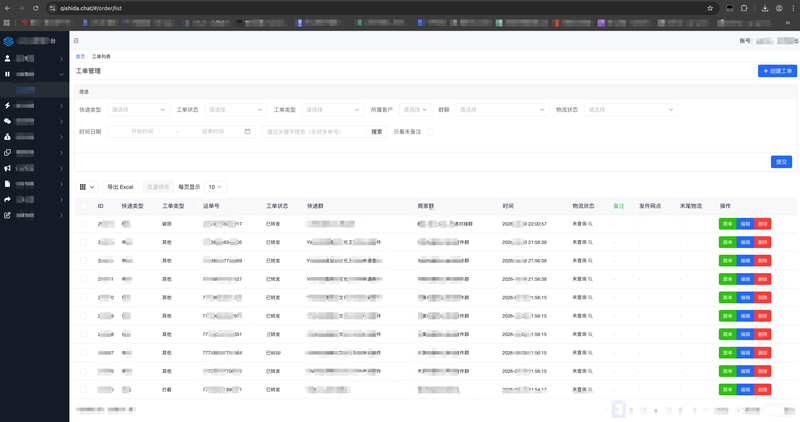
Task: Select the first table row checkbox
Action: coord(84,224)
